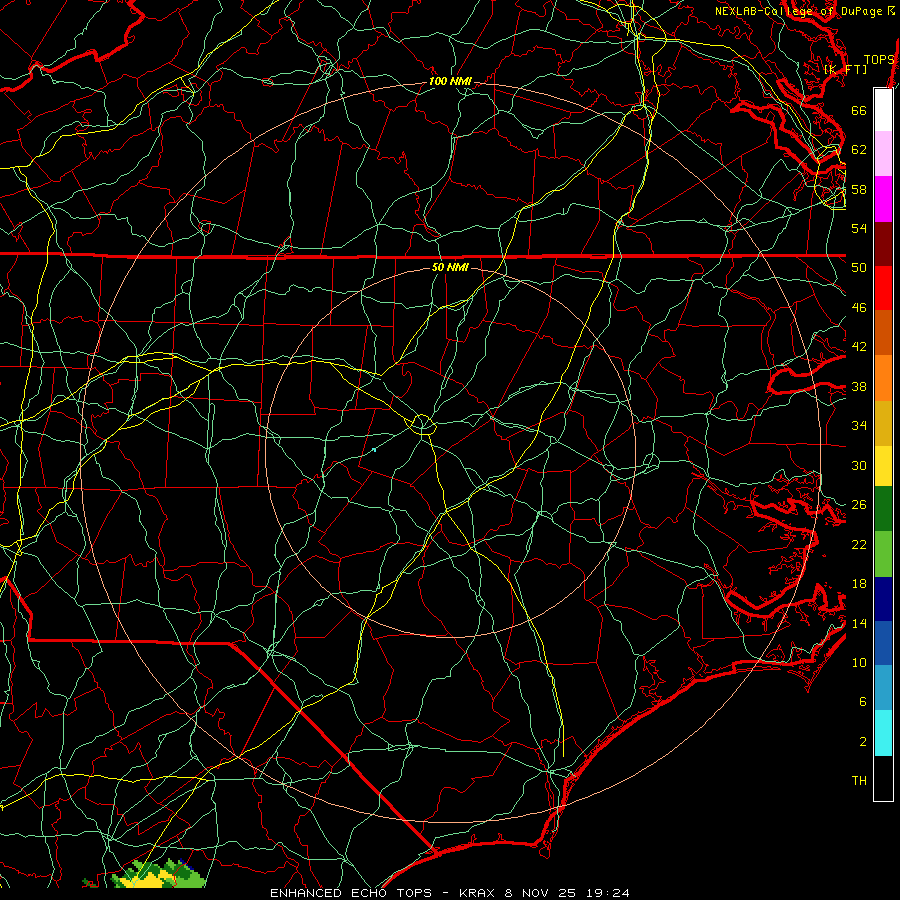Screen dimensions: 900x900
Task: Click the '100 NMI' range ring label
Action: point(450,82)
